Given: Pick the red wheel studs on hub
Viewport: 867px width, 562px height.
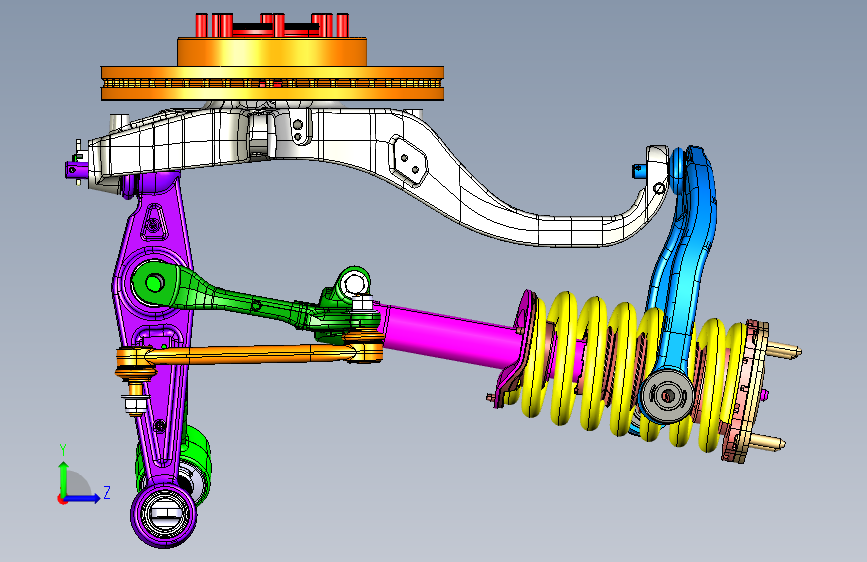Looking at the screenshot, I should pyautogui.click(x=272, y=25).
